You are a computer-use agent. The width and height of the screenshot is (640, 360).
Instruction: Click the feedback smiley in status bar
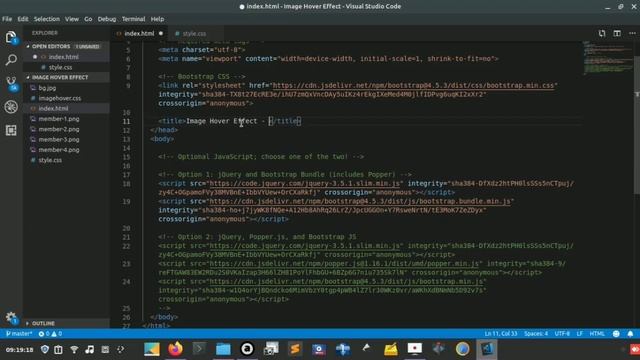[x=616, y=334]
